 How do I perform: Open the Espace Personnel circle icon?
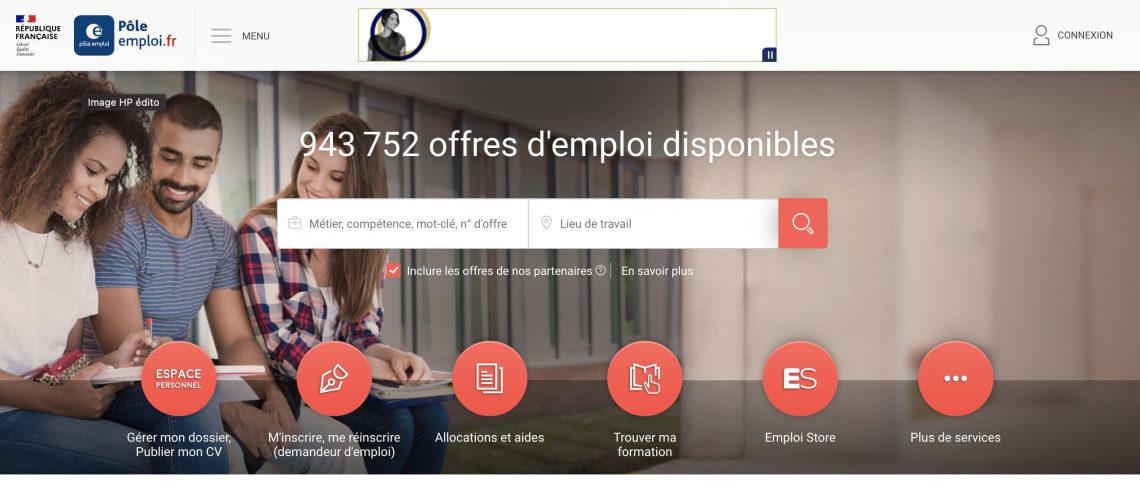179,378
